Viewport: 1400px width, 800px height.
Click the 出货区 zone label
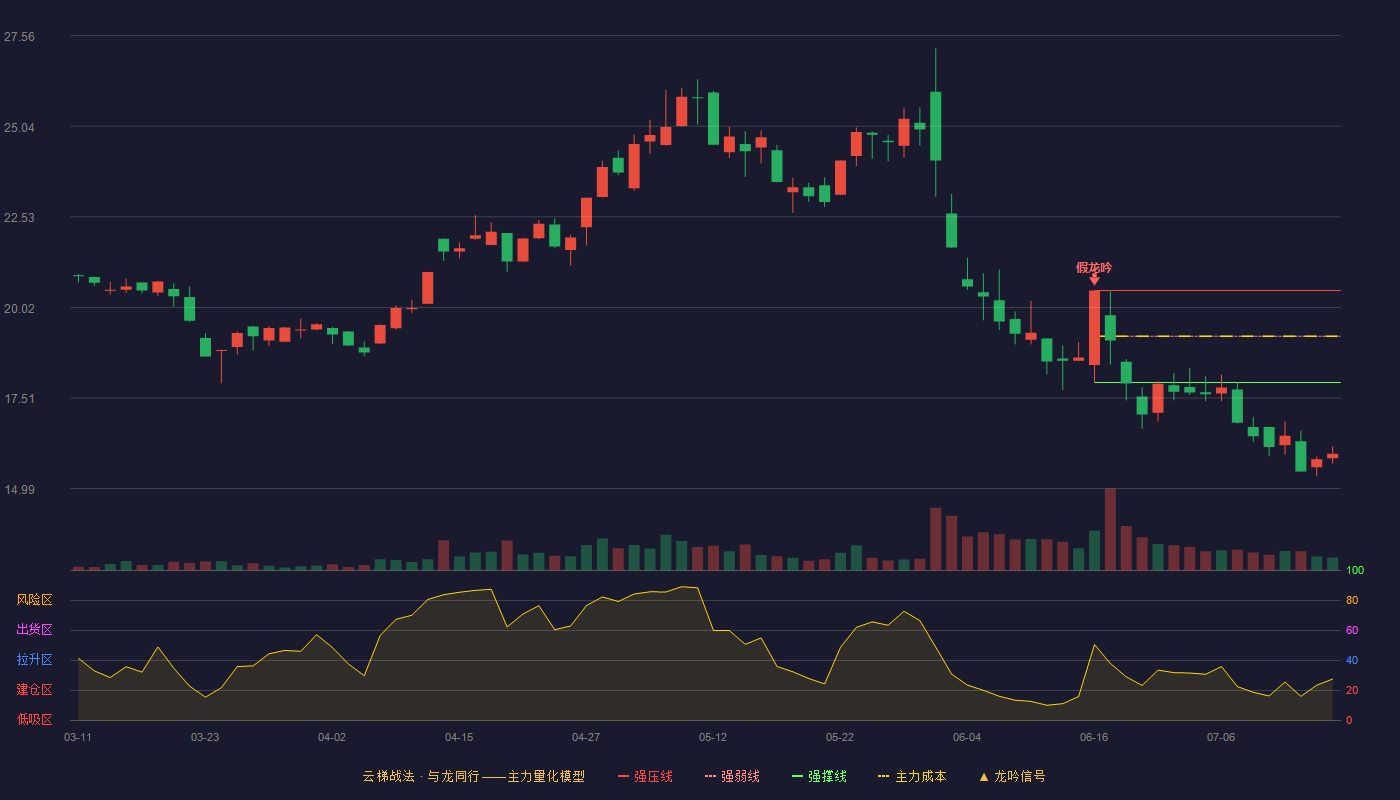tap(34, 630)
